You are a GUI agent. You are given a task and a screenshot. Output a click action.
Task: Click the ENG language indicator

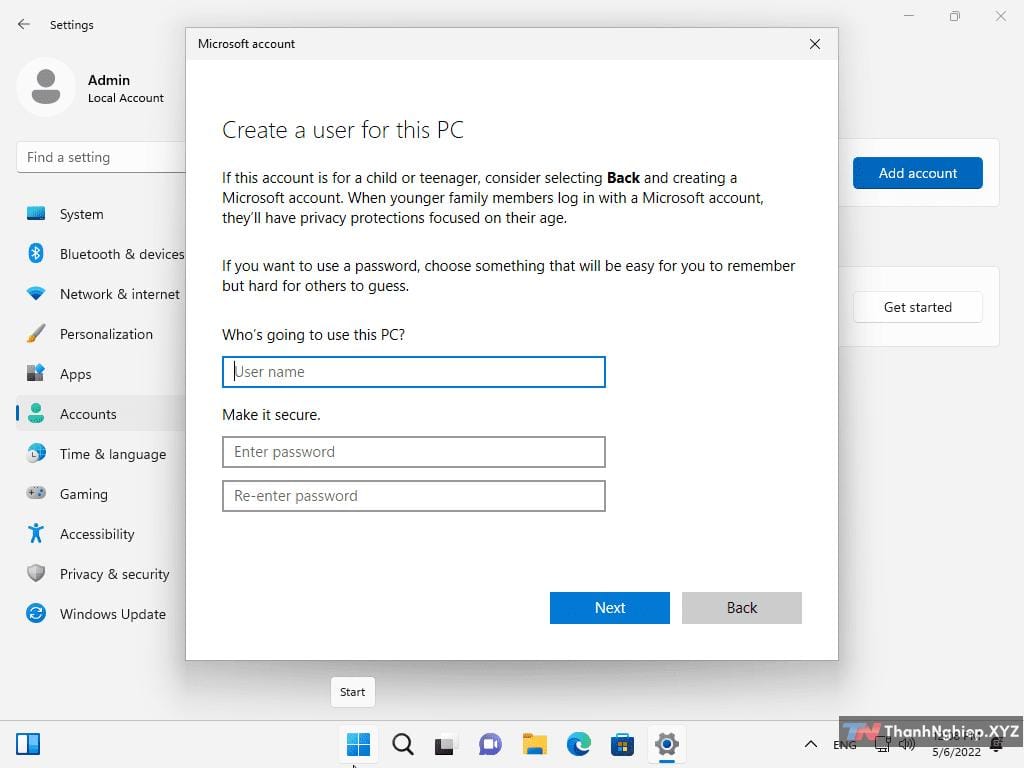(844, 745)
